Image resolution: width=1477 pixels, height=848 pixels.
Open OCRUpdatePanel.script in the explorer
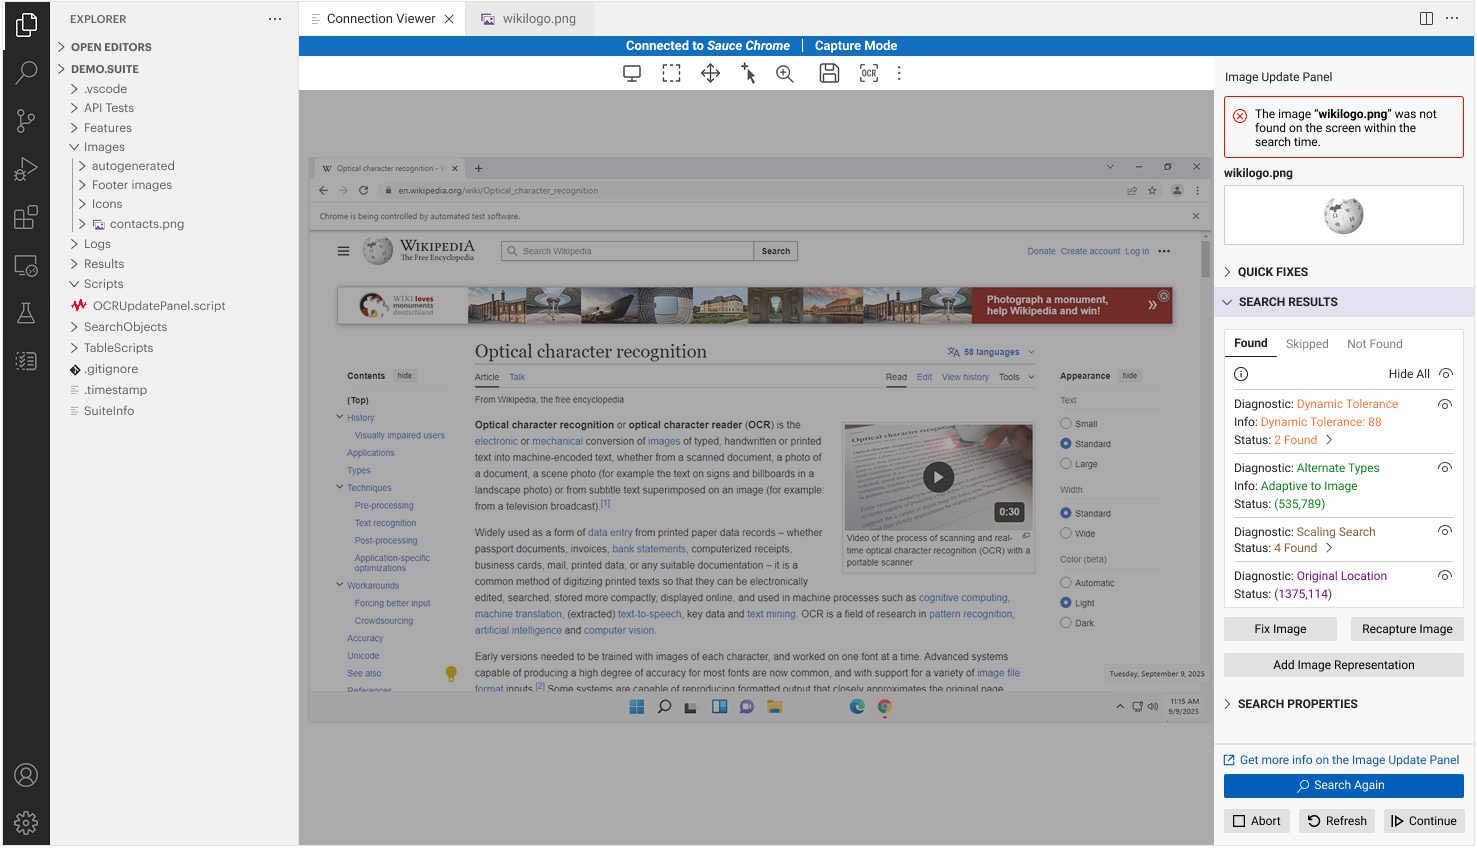pyautogui.click(x=159, y=306)
